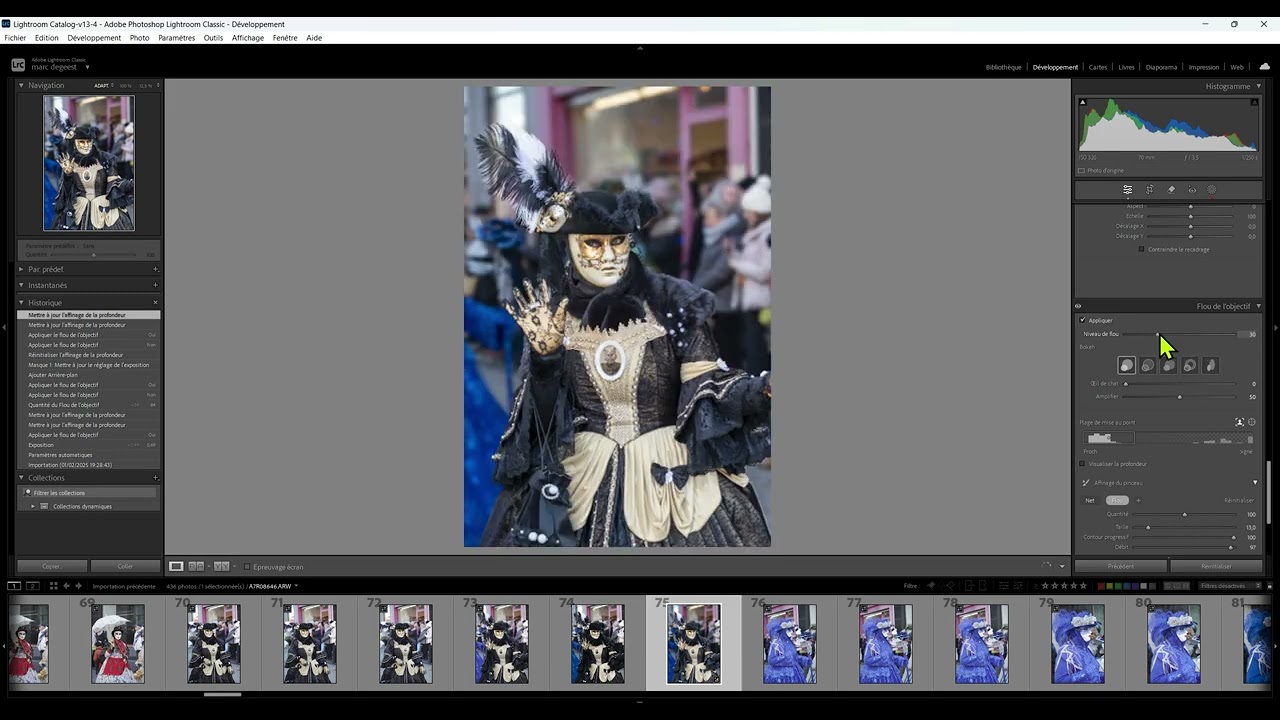Collapse the Flou de l'objectif panel

tap(1258, 306)
